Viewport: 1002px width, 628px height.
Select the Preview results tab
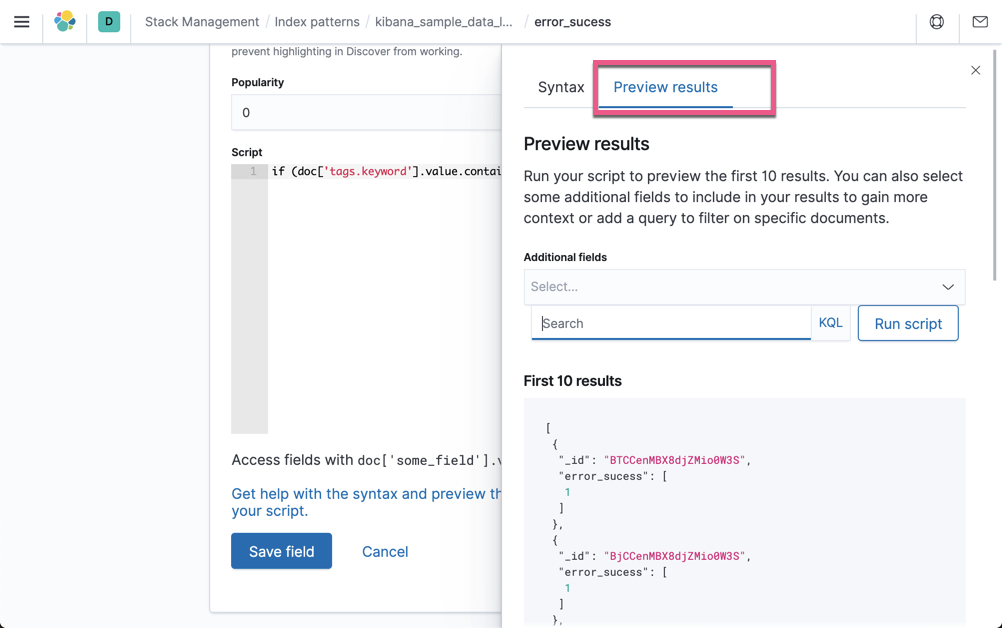[x=665, y=87]
